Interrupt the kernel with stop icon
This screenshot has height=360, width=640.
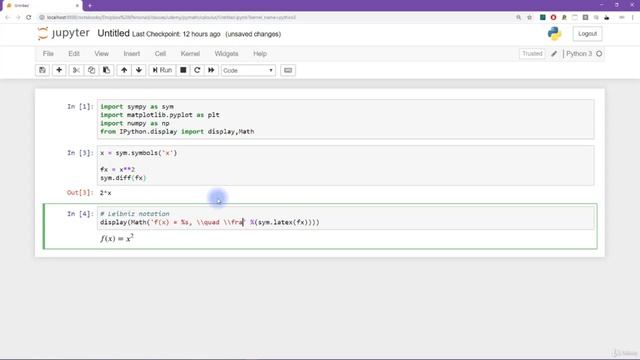(183, 70)
